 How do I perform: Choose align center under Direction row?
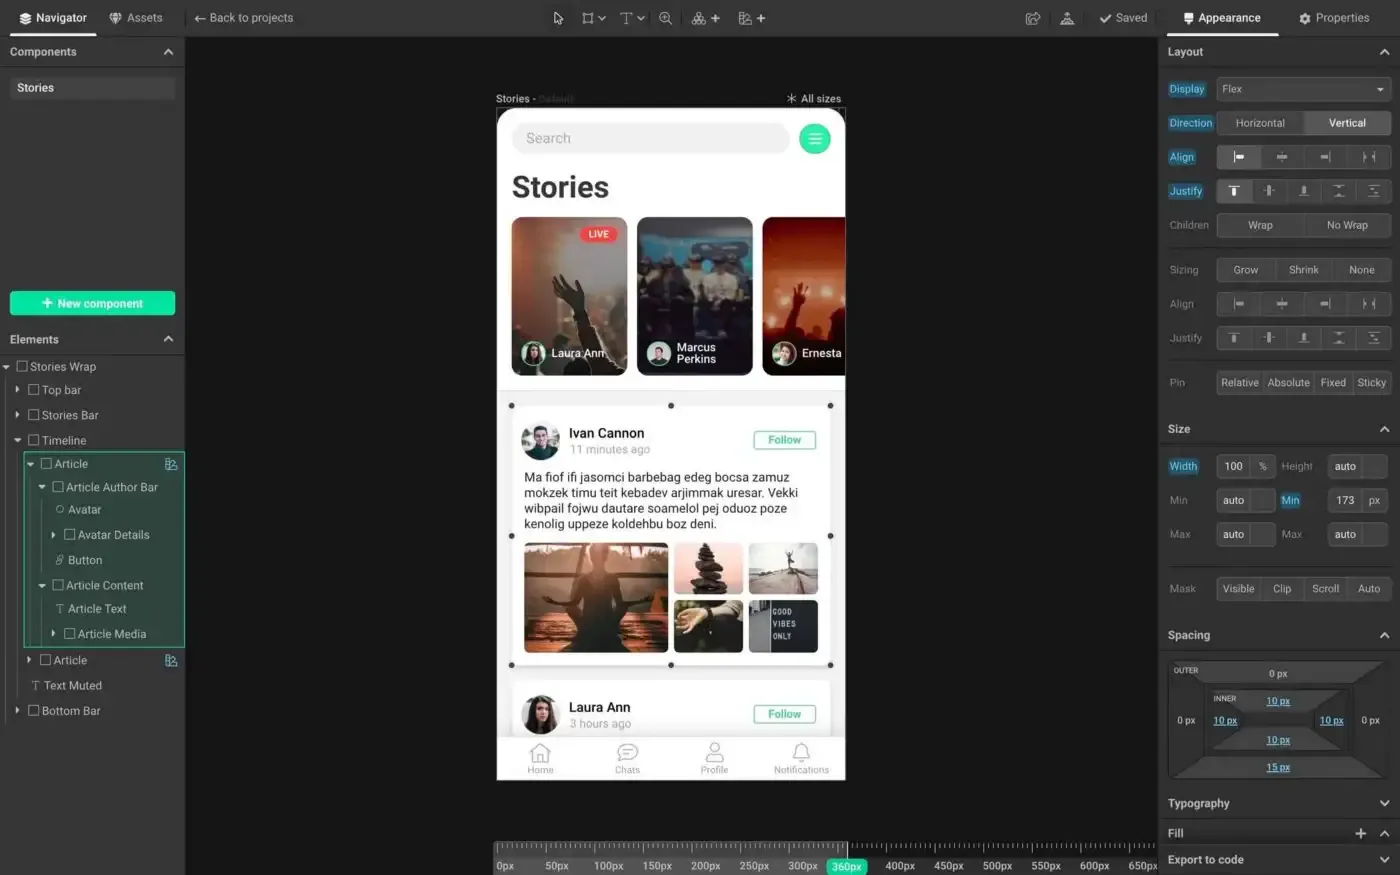(1282, 157)
